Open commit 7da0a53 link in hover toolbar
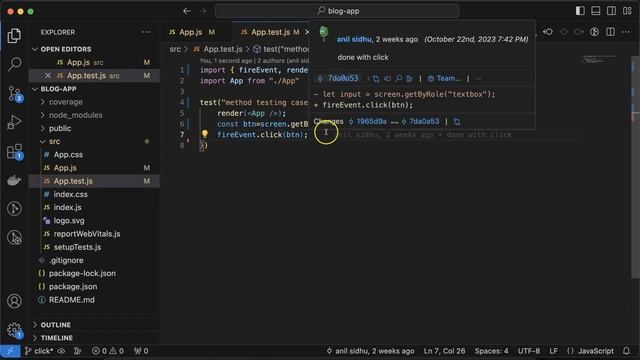Viewport: 640px width, 360px height. [339, 78]
